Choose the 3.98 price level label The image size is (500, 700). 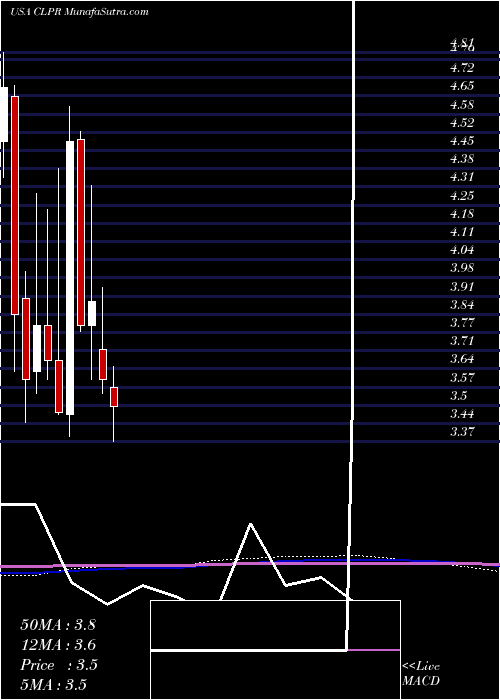[462, 268]
